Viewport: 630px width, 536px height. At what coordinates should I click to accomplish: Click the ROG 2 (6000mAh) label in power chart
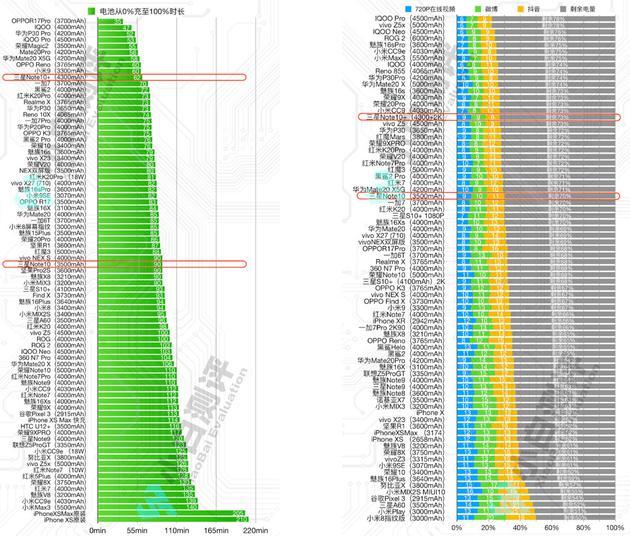[x=415, y=38]
